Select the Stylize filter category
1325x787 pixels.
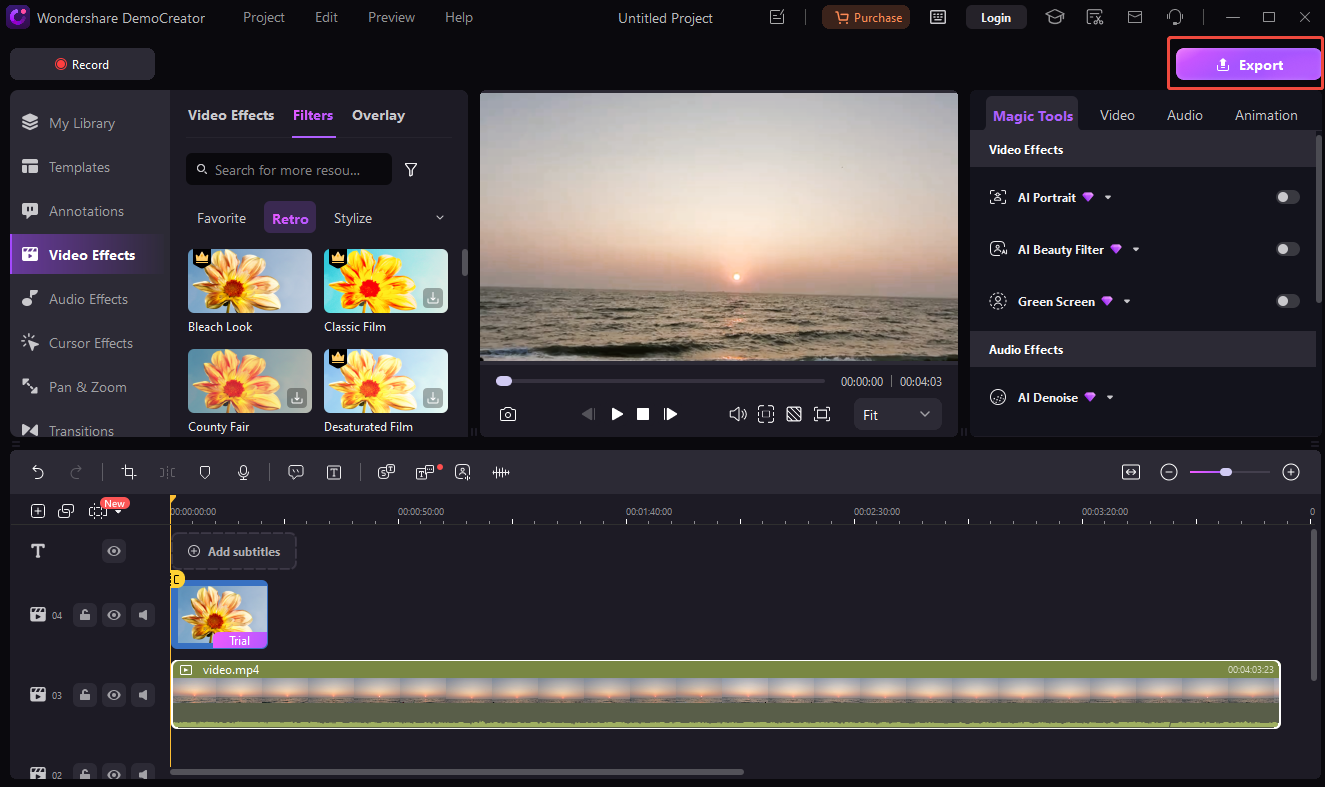(353, 218)
